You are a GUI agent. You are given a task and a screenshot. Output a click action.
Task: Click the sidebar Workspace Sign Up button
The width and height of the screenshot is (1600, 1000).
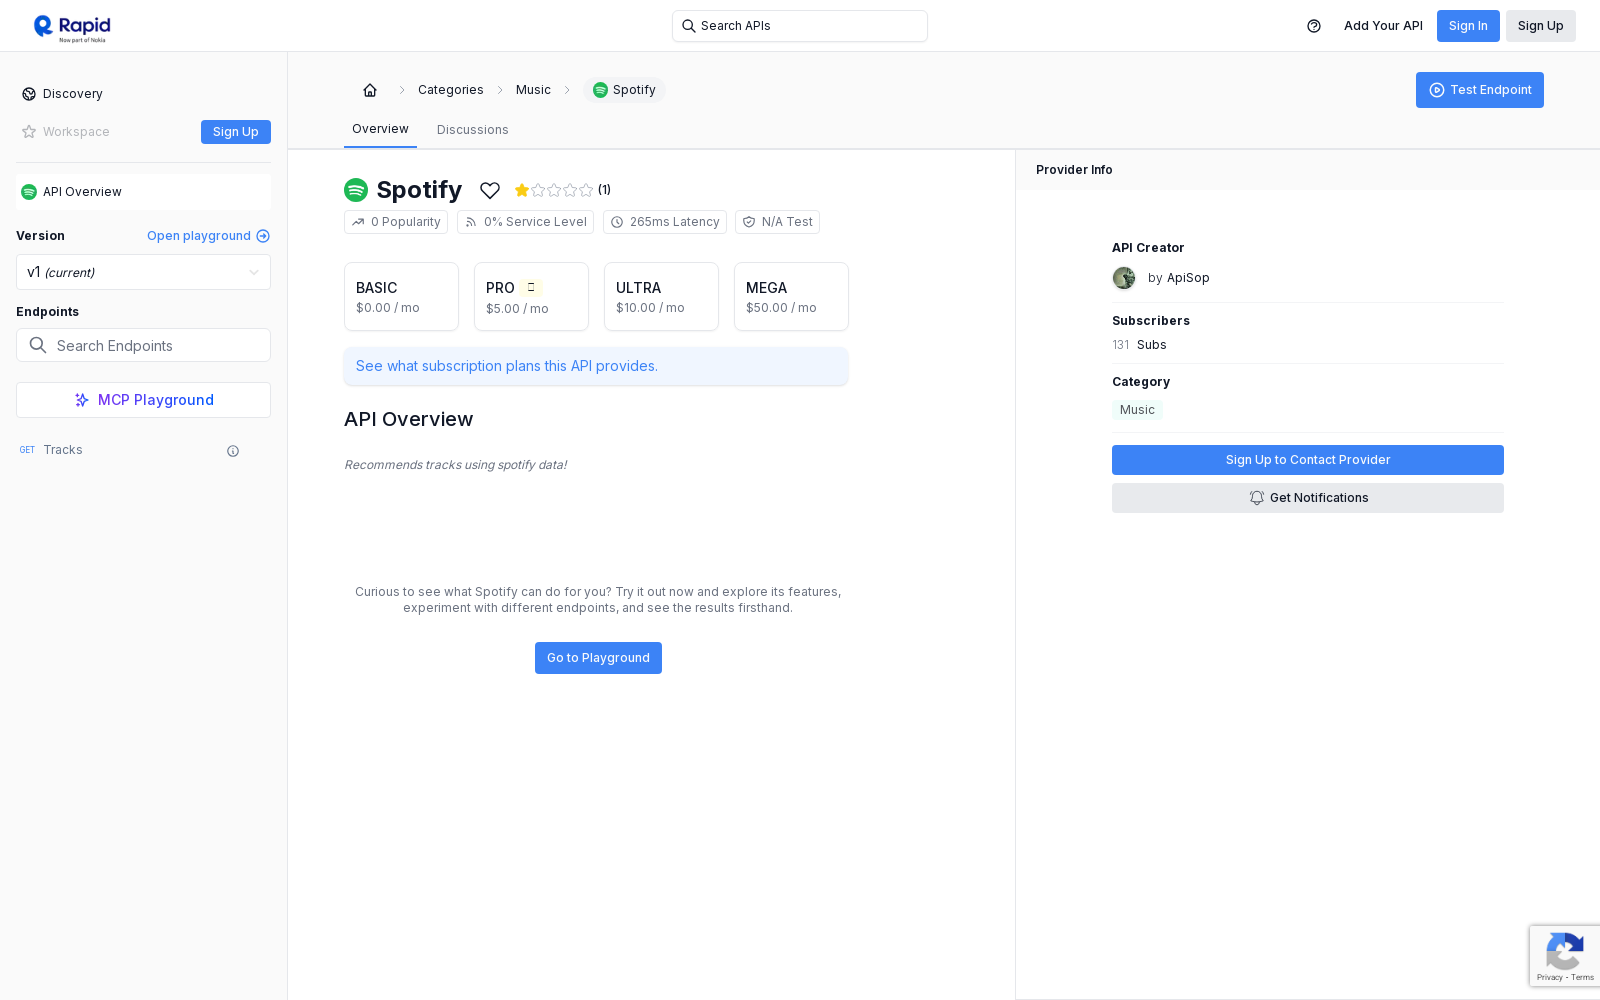coord(236,132)
